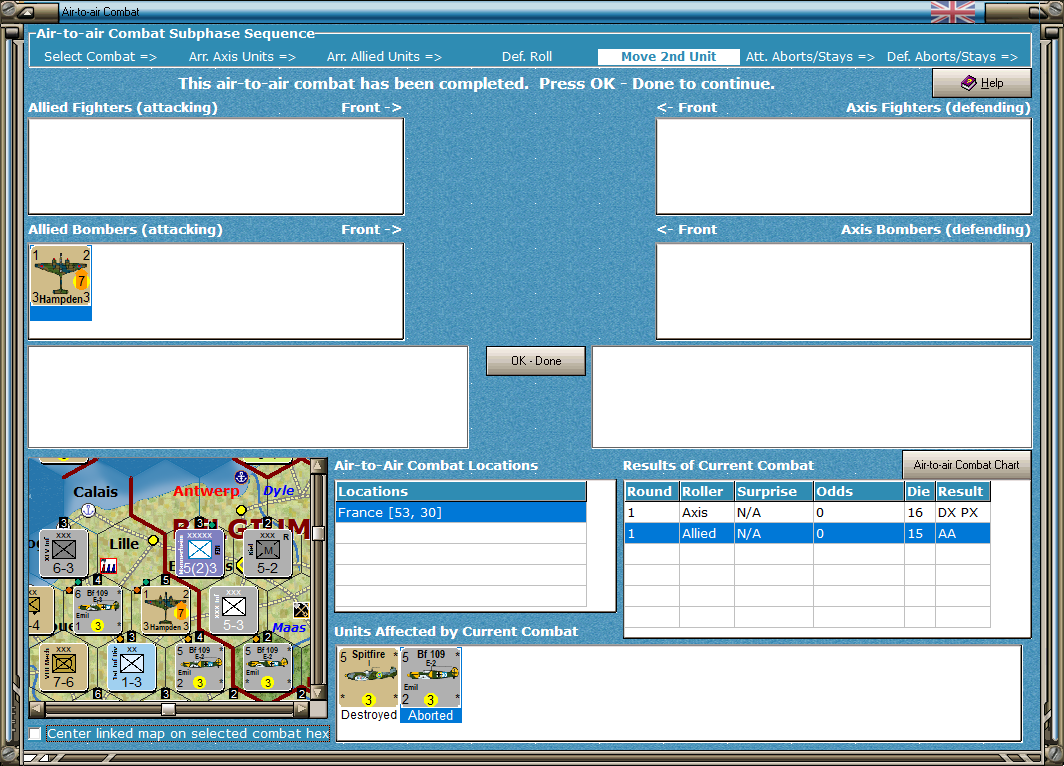Image resolution: width=1064 pixels, height=766 pixels.
Task: Click the destroyed Spitfire unit counter
Action: click(x=368, y=676)
